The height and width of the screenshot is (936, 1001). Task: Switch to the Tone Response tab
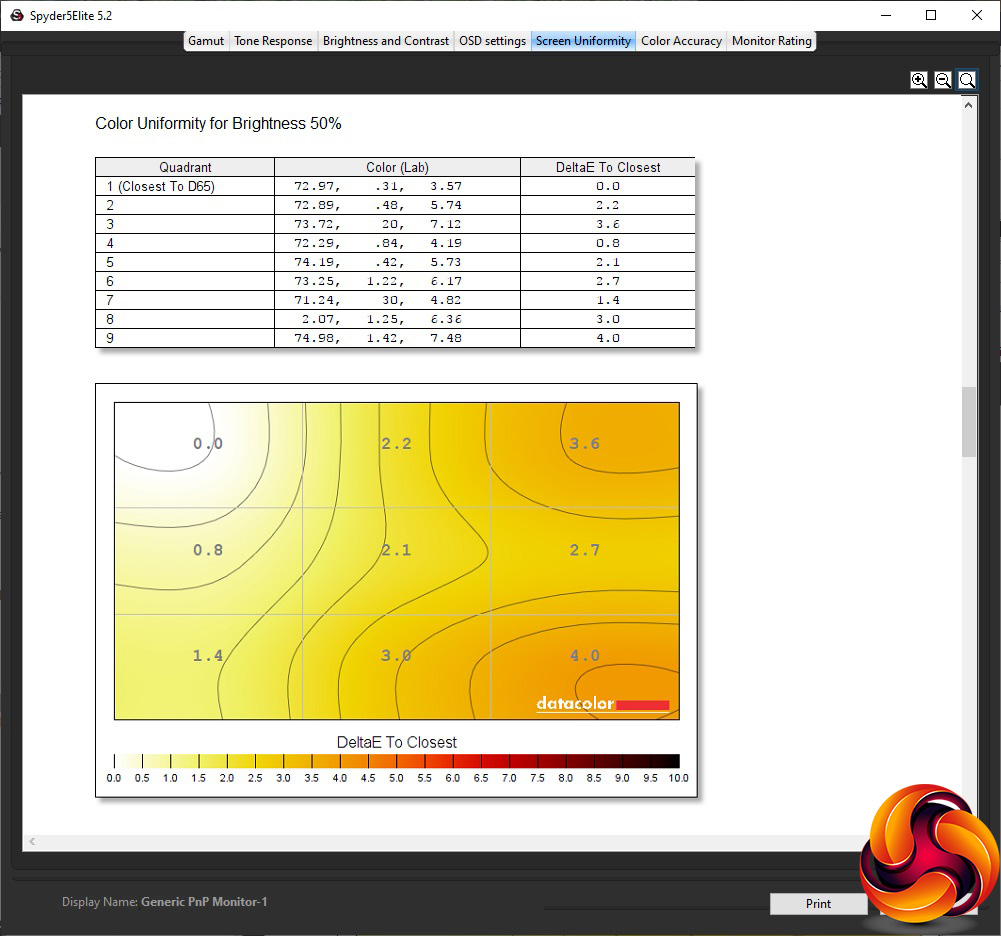pos(273,41)
